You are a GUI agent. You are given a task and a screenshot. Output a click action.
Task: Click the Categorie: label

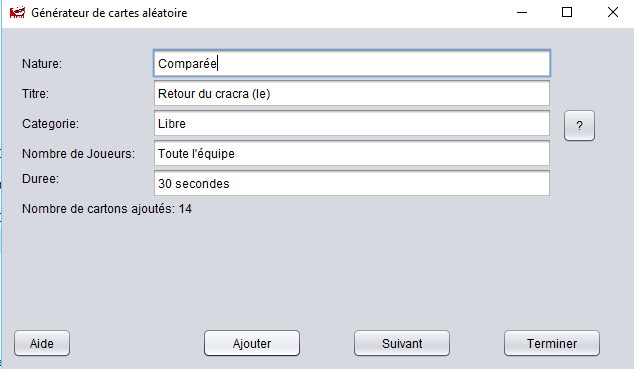coord(51,124)
